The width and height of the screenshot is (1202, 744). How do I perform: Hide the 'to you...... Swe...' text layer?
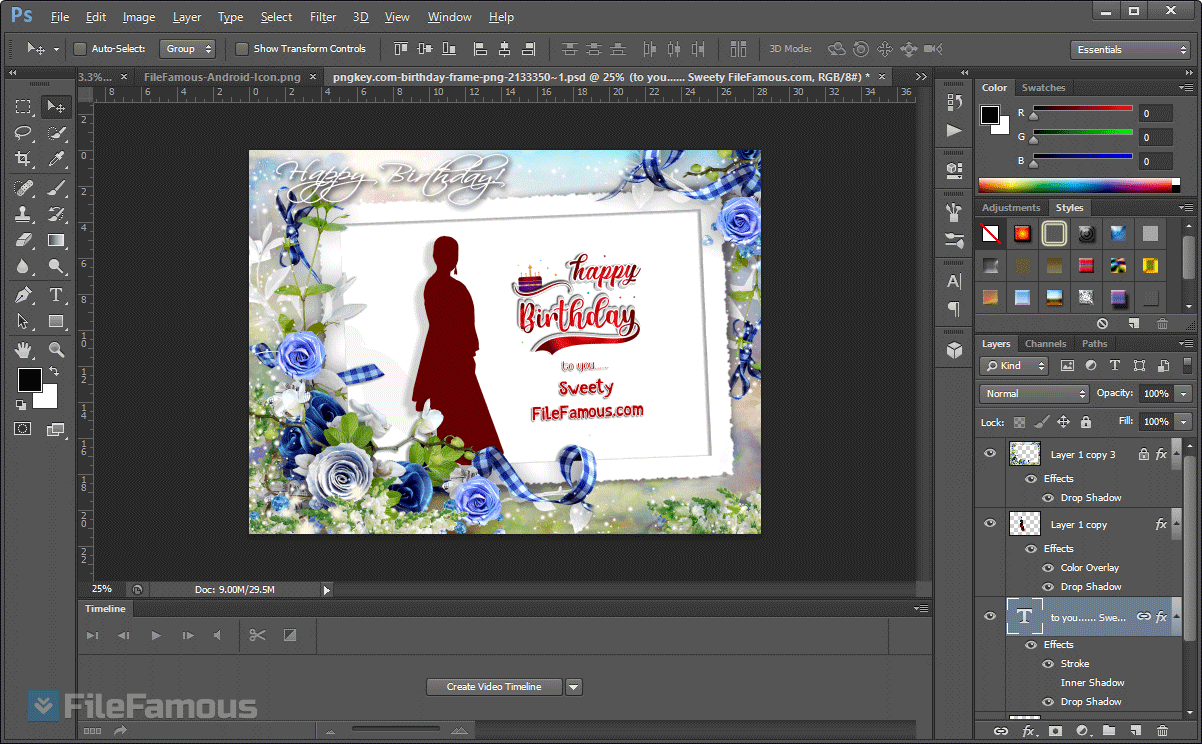pyautogui.click(x=990, y=617)
